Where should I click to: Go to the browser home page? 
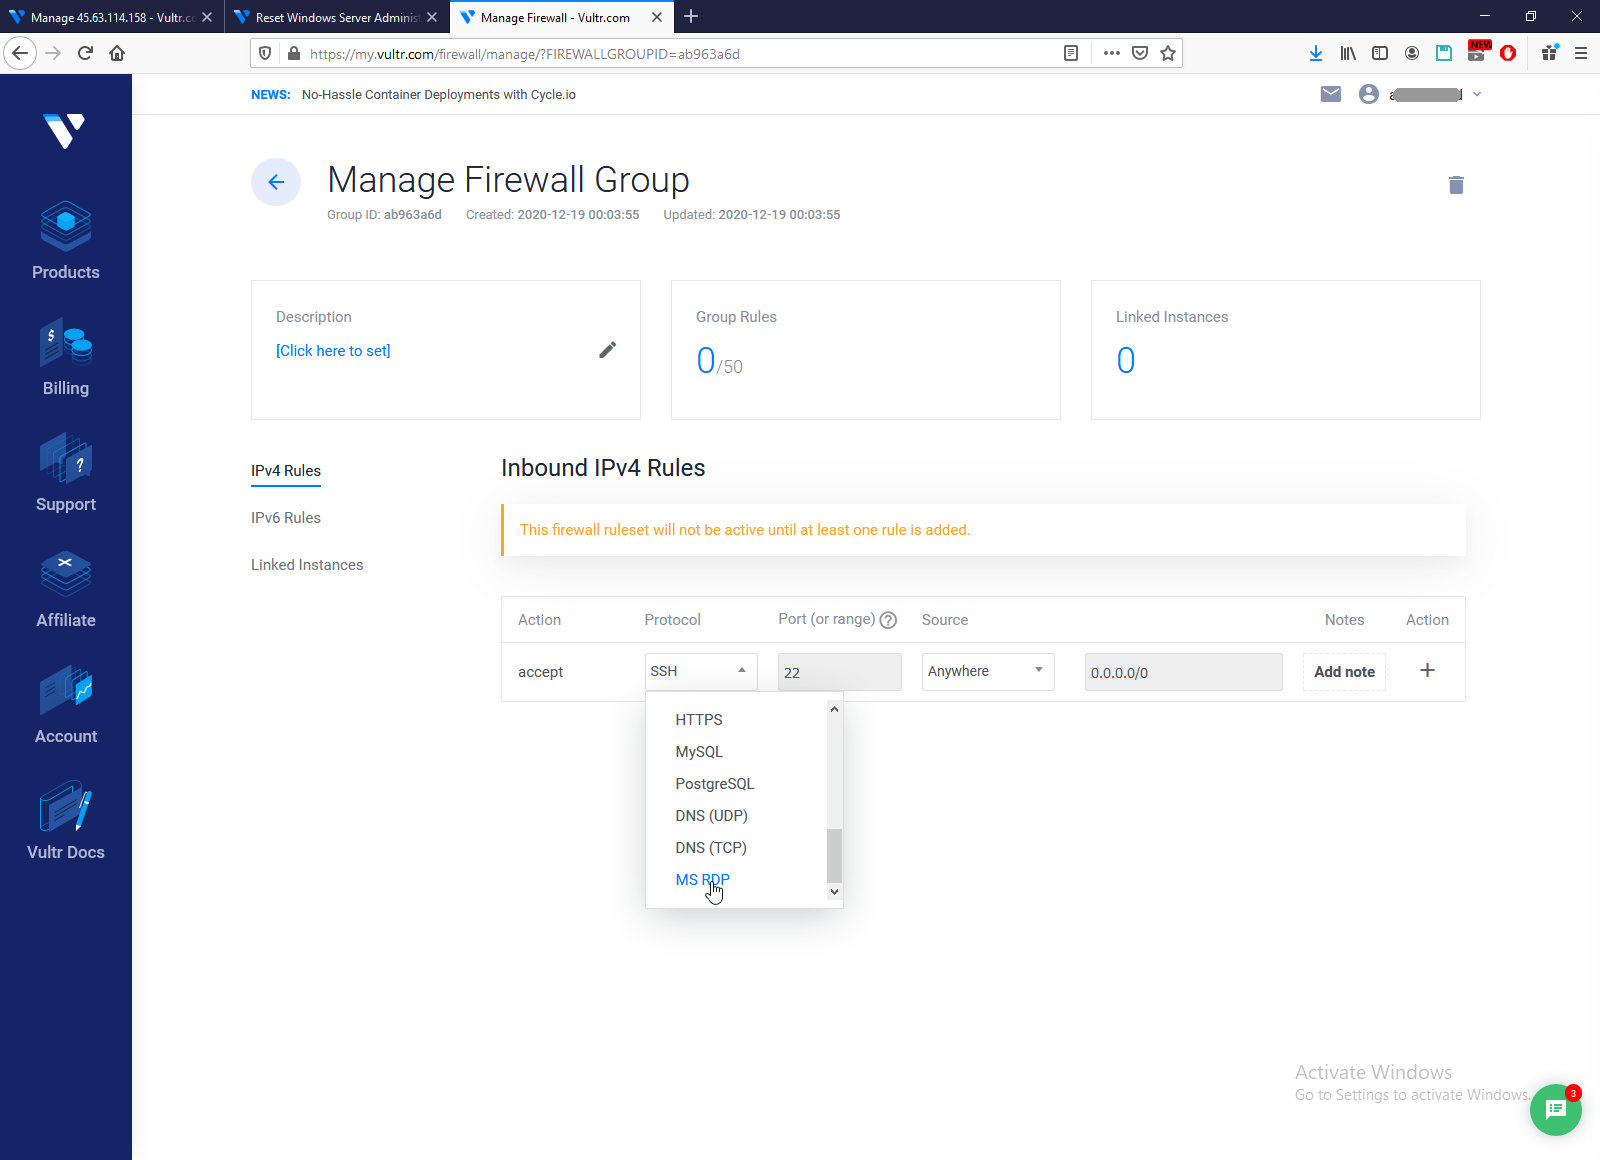pos(117,53)
